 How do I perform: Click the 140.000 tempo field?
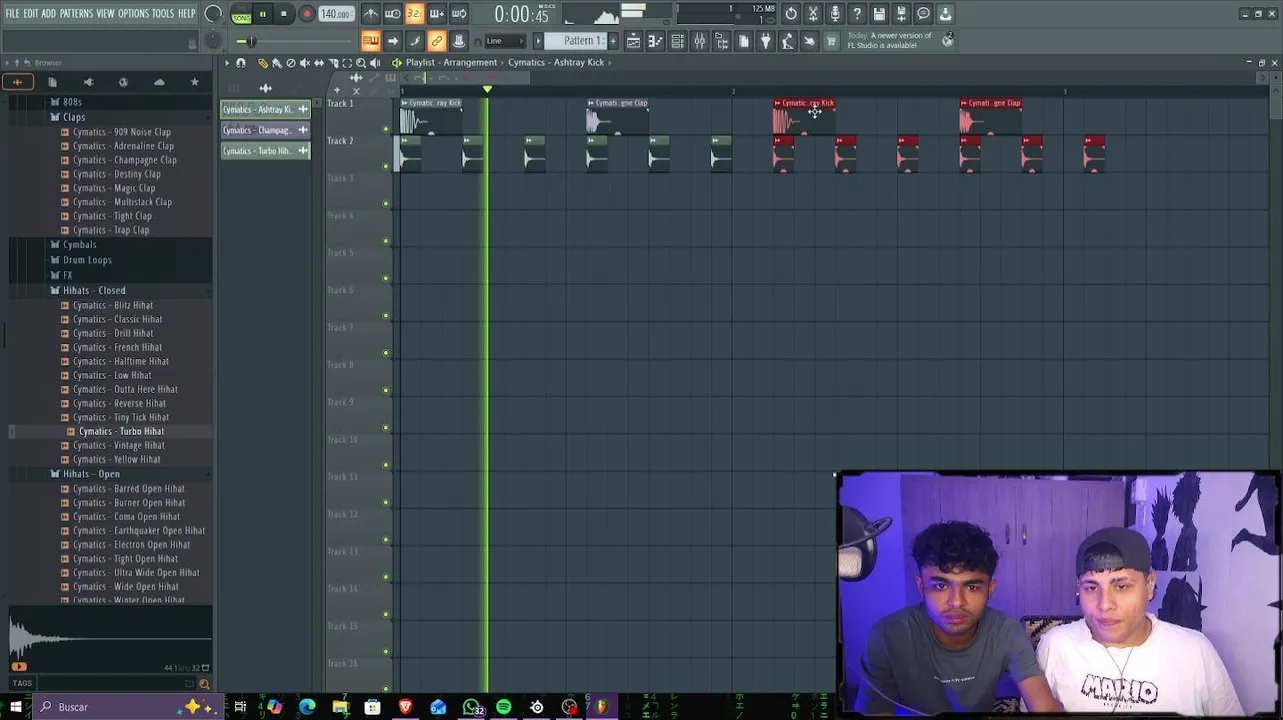336,14
